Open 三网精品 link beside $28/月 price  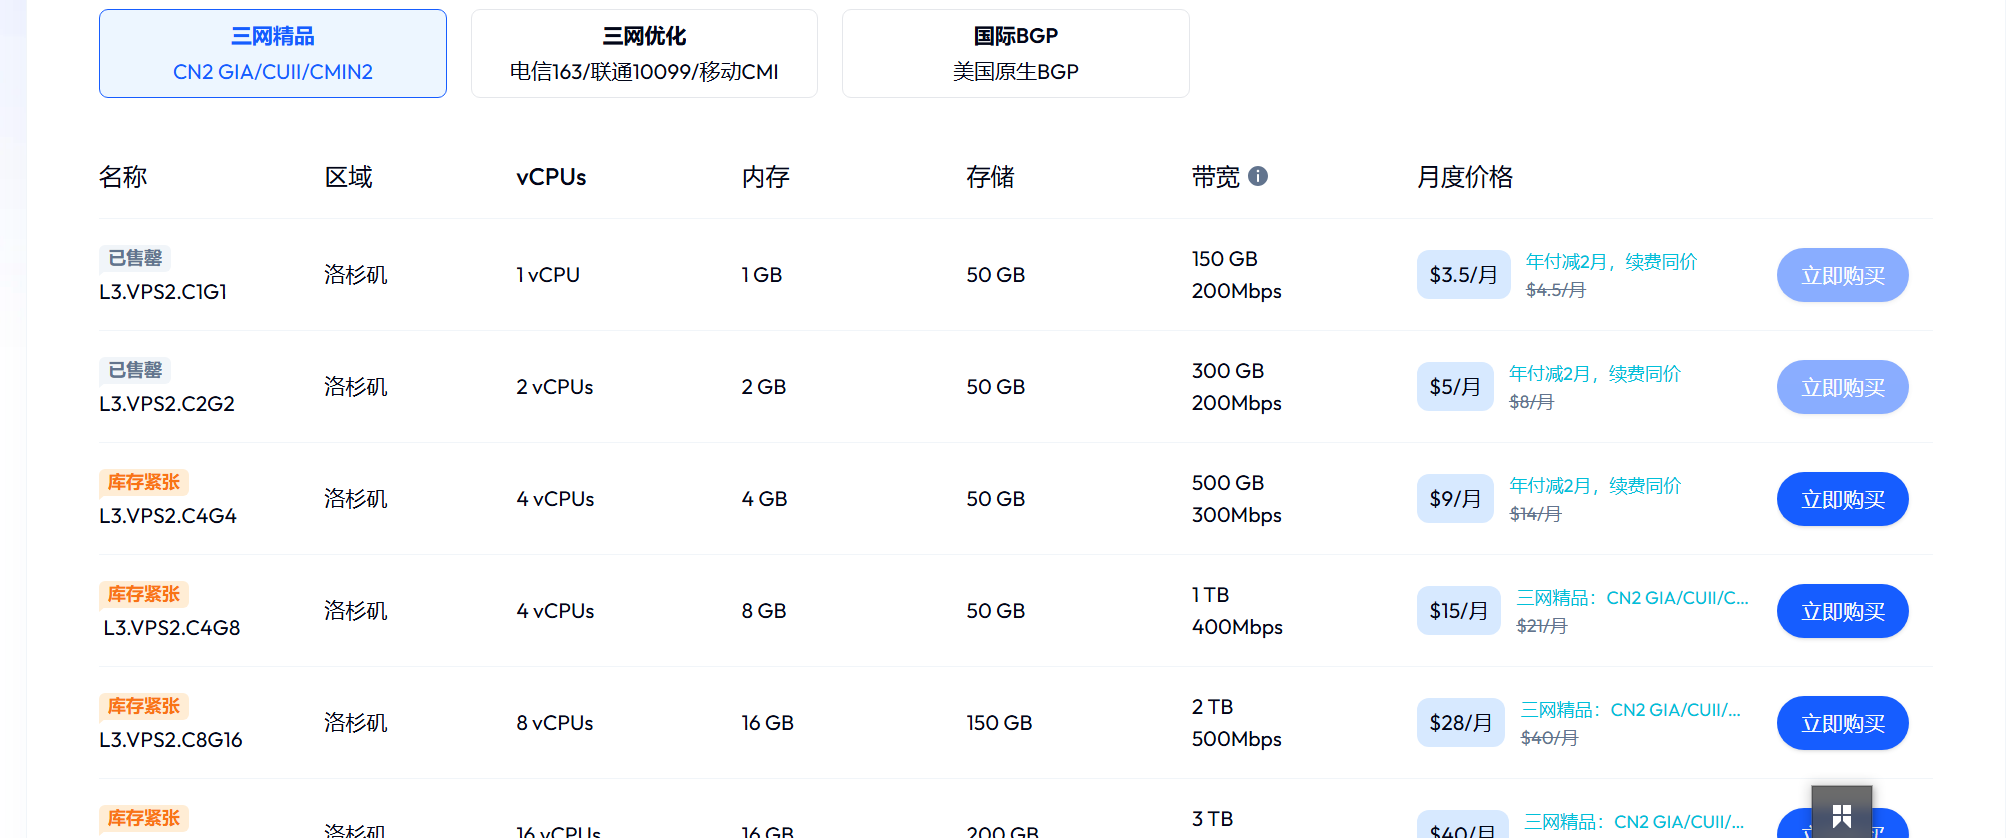1630,710
